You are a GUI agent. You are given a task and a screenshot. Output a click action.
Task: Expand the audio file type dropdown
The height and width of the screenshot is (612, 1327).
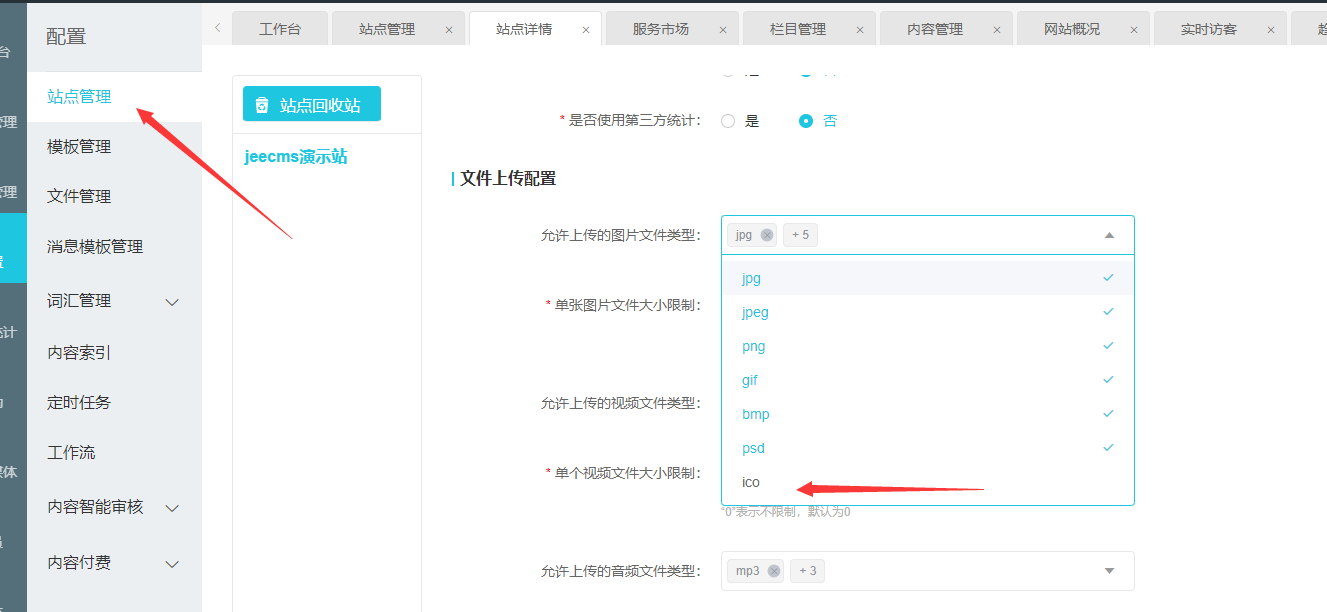[1109, 571]
